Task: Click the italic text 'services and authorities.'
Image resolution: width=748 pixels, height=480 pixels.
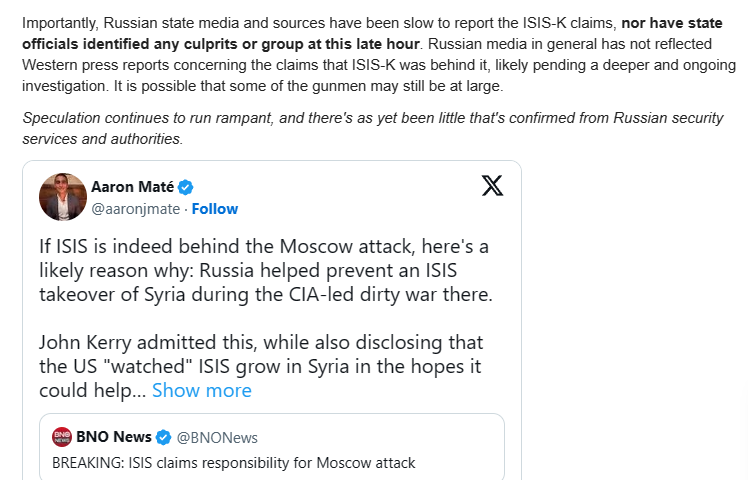Action: pyautogui.click(x=103, y=139)
